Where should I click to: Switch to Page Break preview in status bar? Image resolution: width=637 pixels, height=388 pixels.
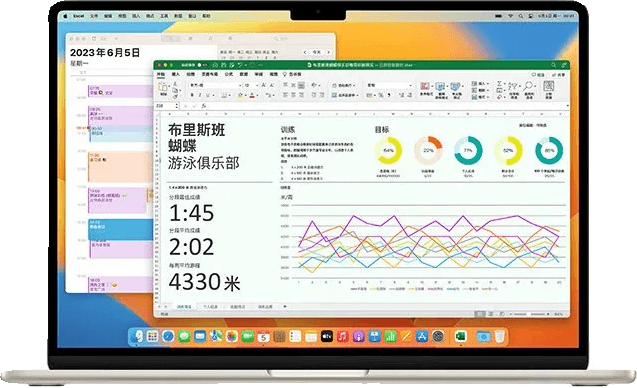point(501,314)
